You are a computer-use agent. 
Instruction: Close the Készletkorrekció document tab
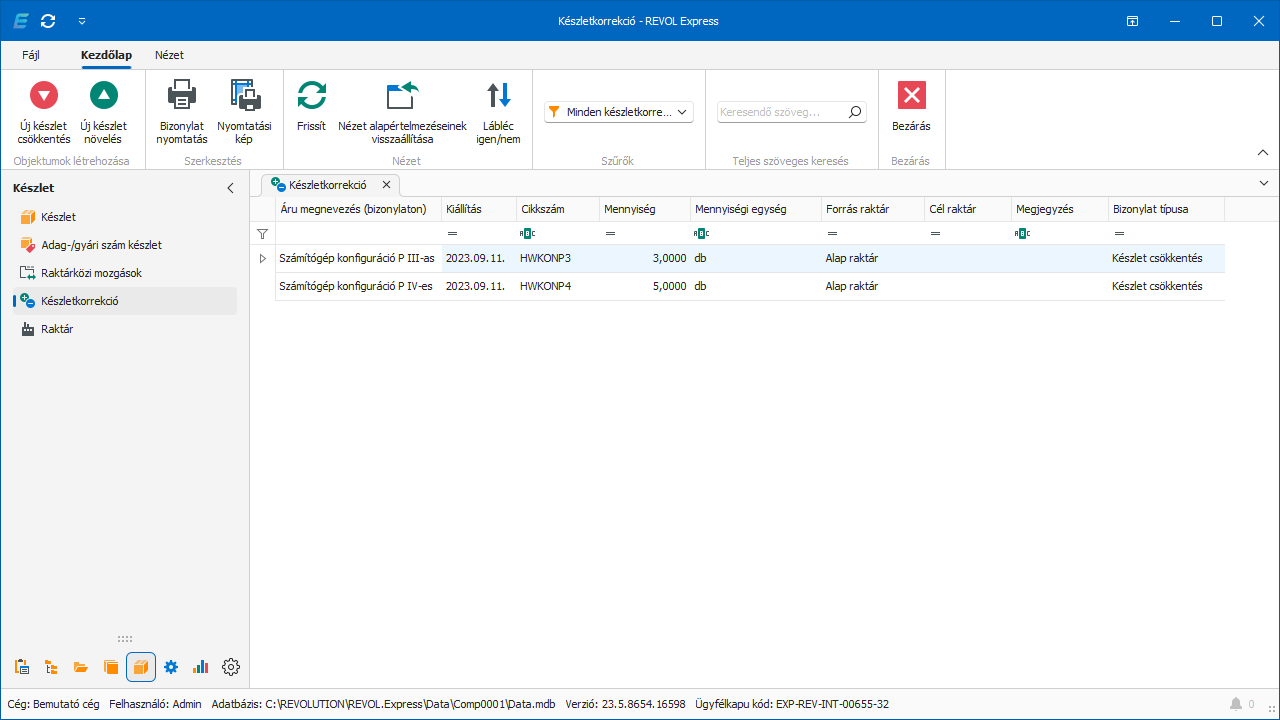pos(386,185)
